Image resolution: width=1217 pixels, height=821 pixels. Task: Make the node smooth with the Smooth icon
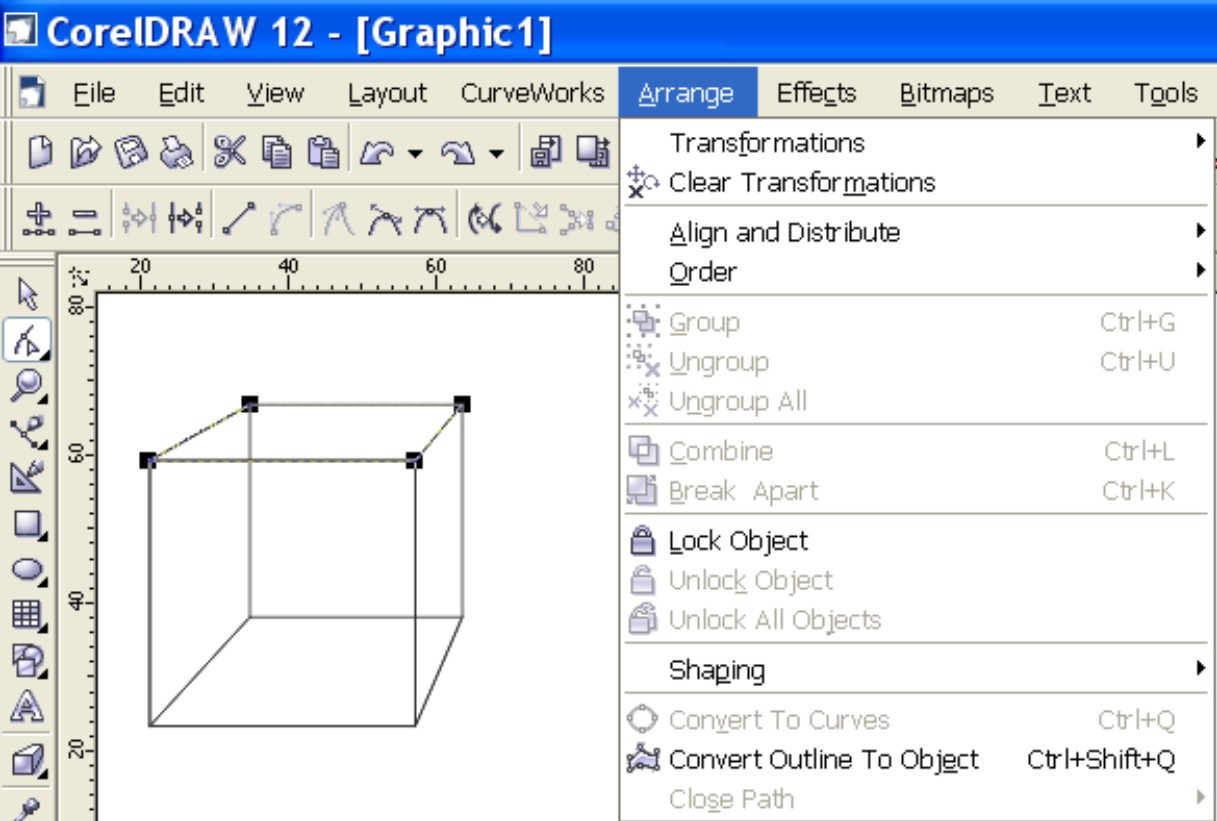[385, 218]
